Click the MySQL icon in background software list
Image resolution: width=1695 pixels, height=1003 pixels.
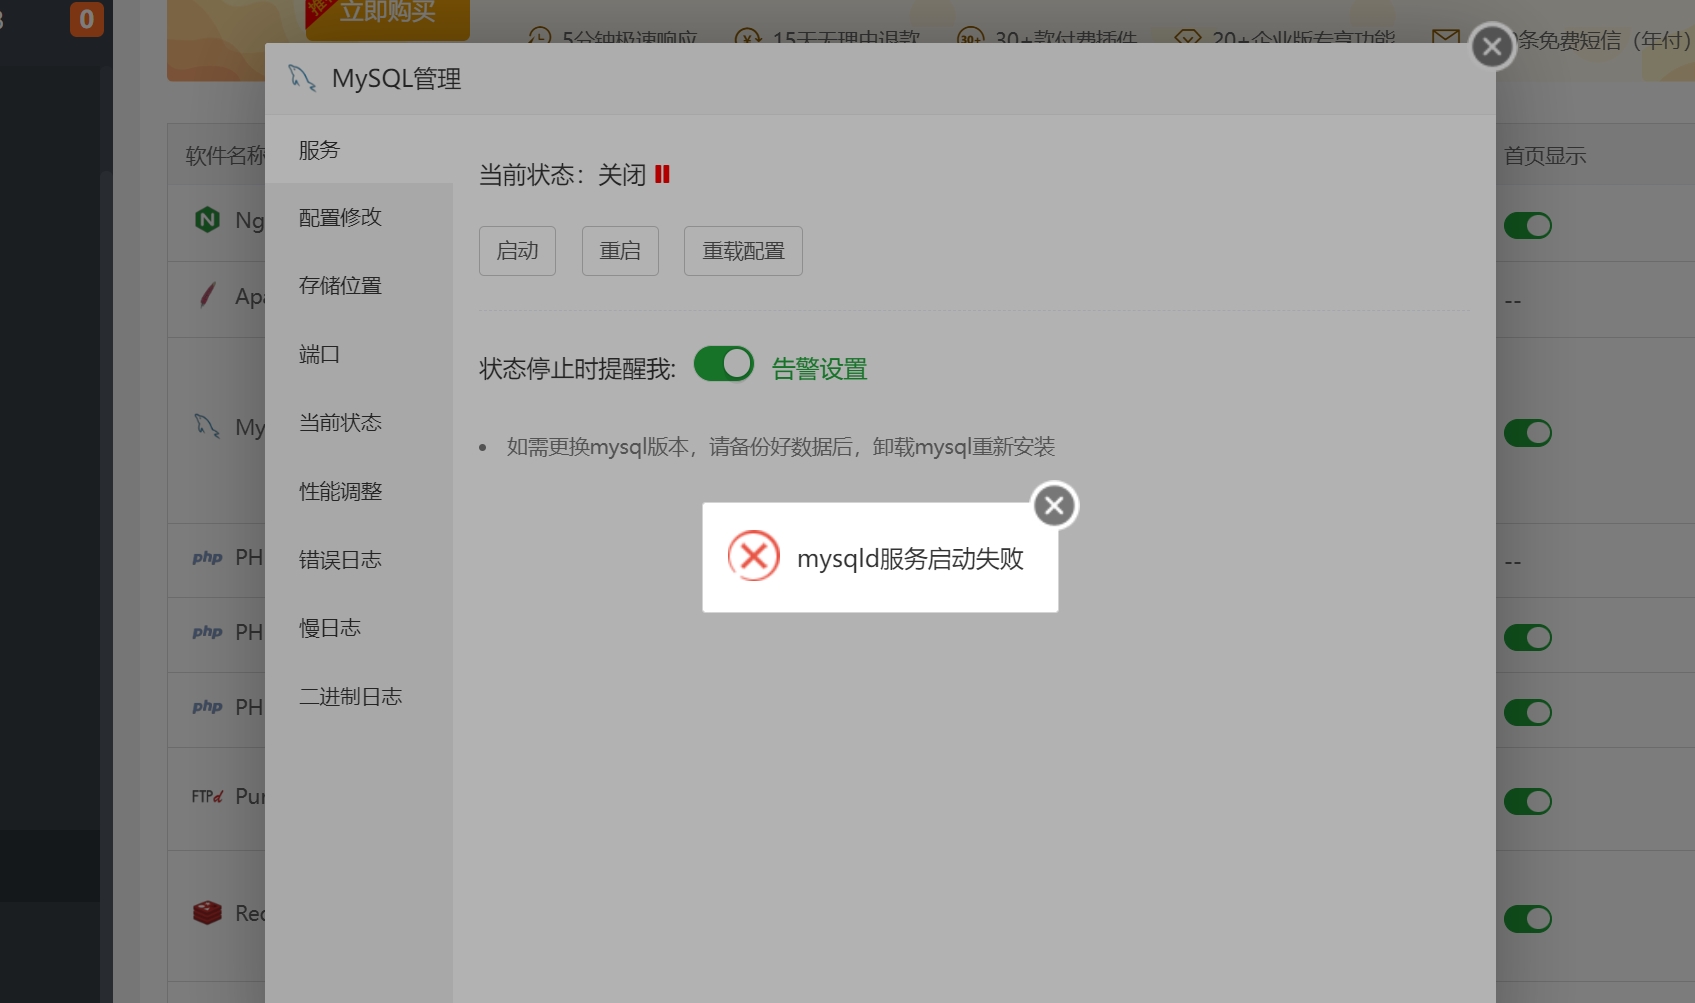tap(207, 426)
